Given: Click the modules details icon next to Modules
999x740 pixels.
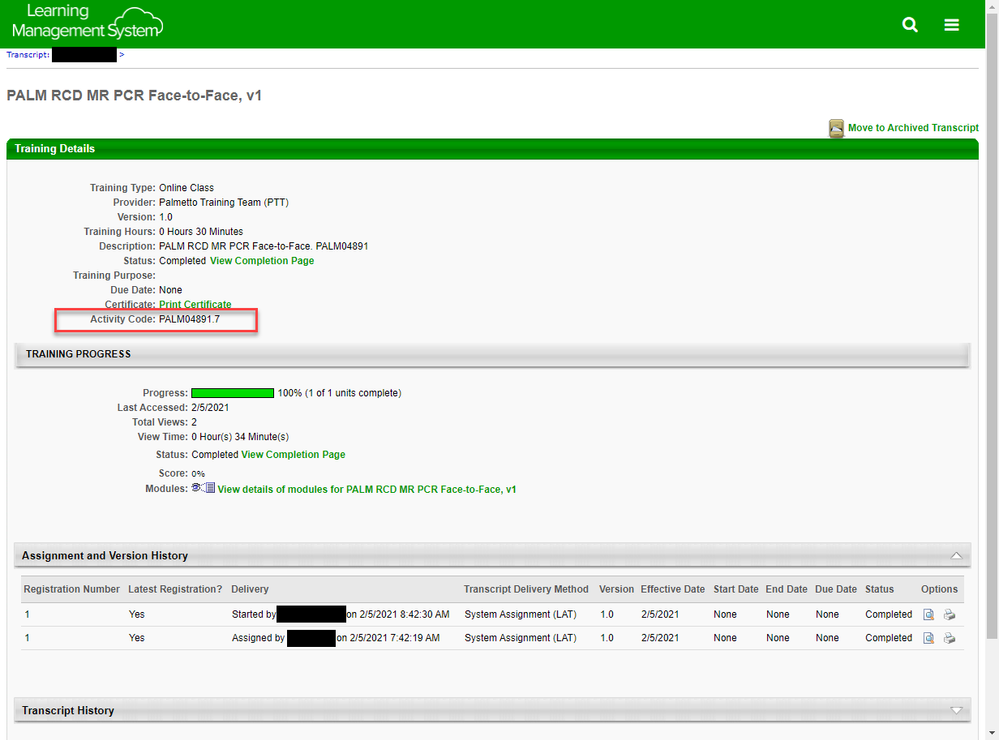Looking at the screenshot, I should pos(203,488).
